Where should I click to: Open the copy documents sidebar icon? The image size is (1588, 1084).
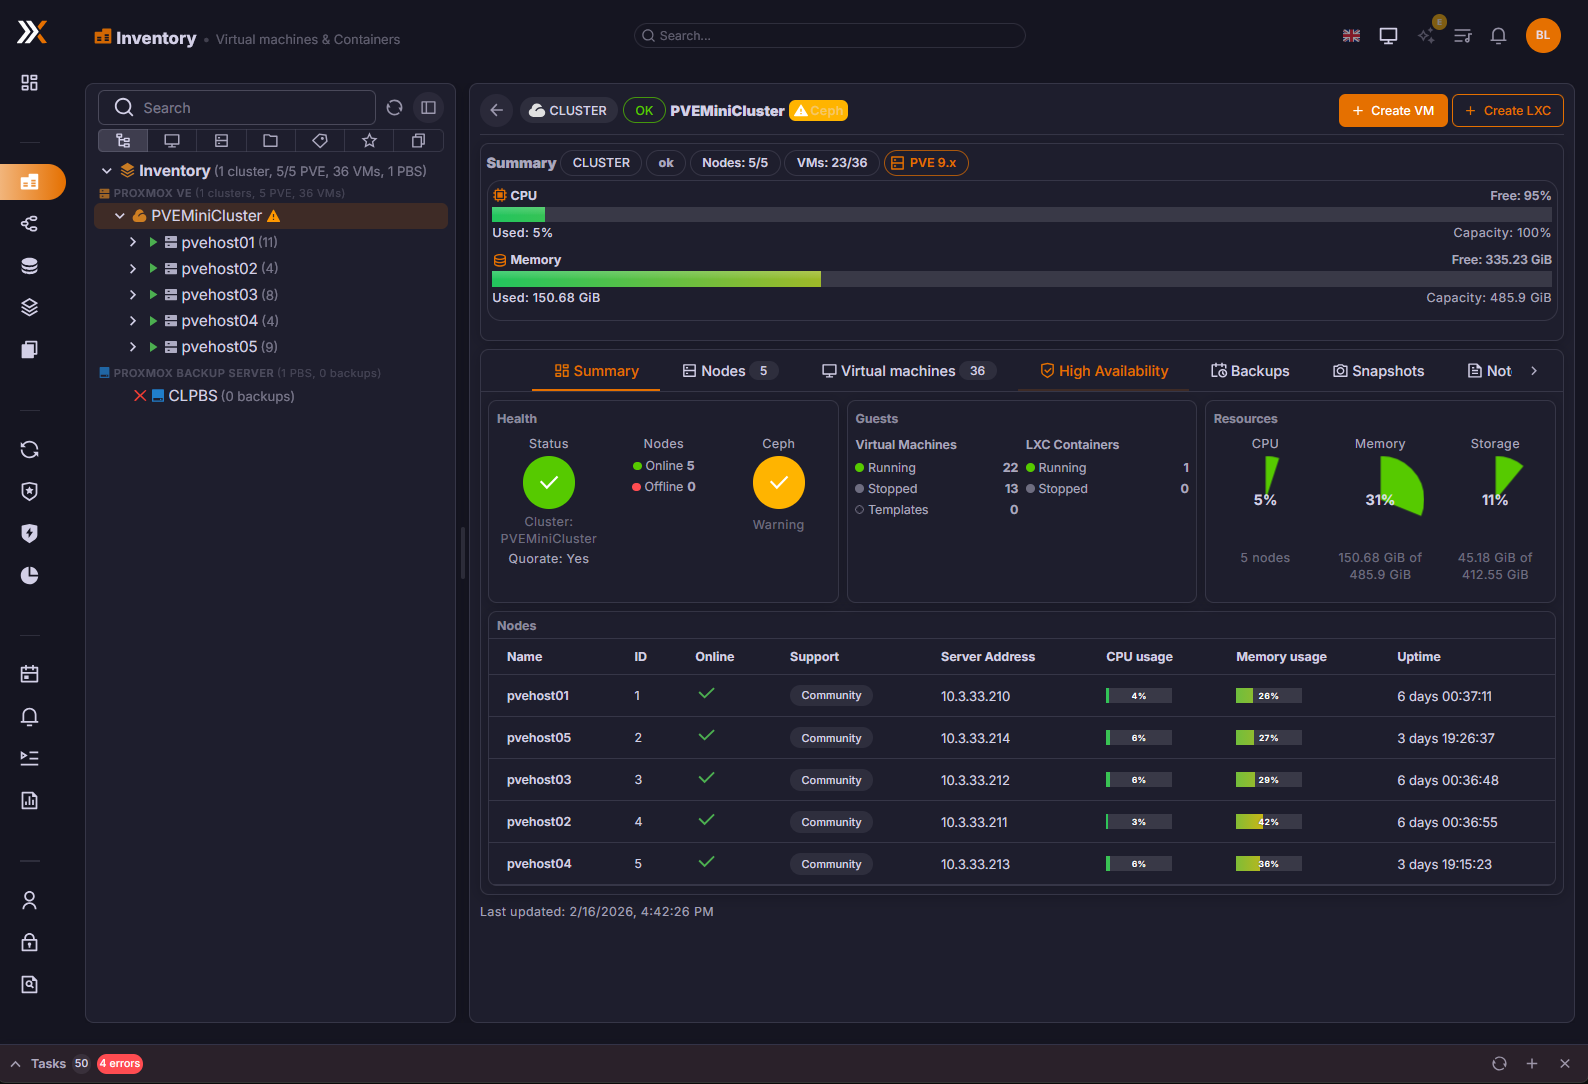point(30,349)
